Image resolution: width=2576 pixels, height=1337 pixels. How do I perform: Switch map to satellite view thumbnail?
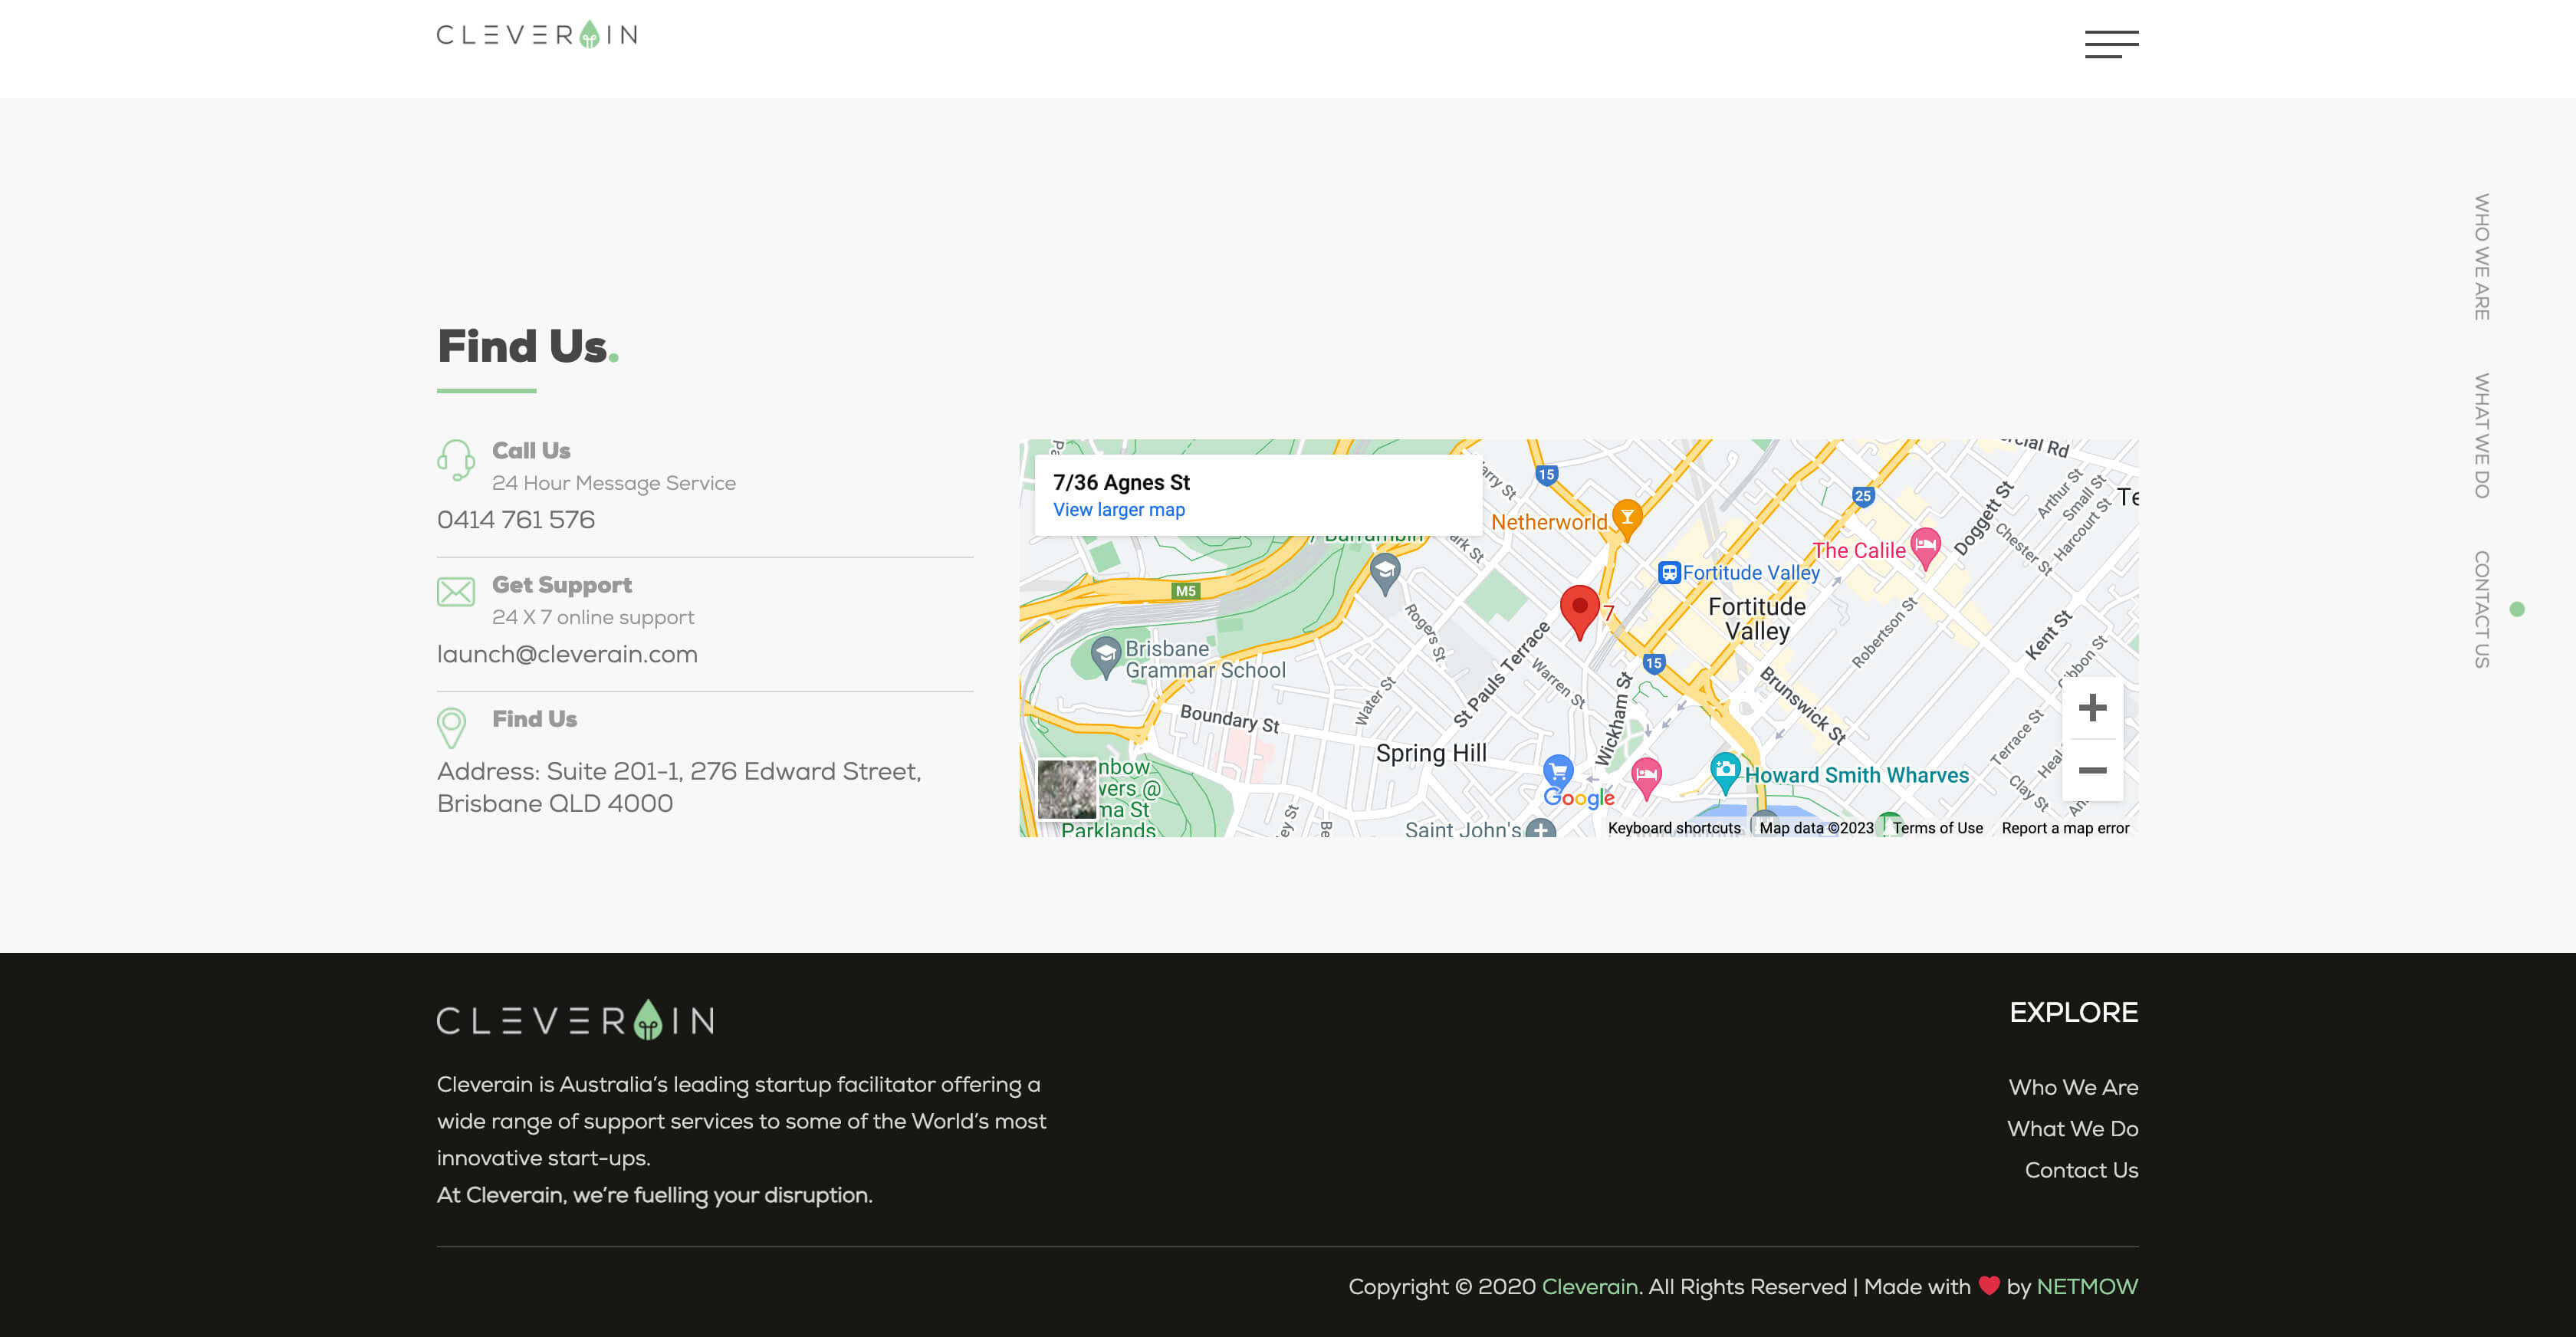click(x=1067, y=788)
